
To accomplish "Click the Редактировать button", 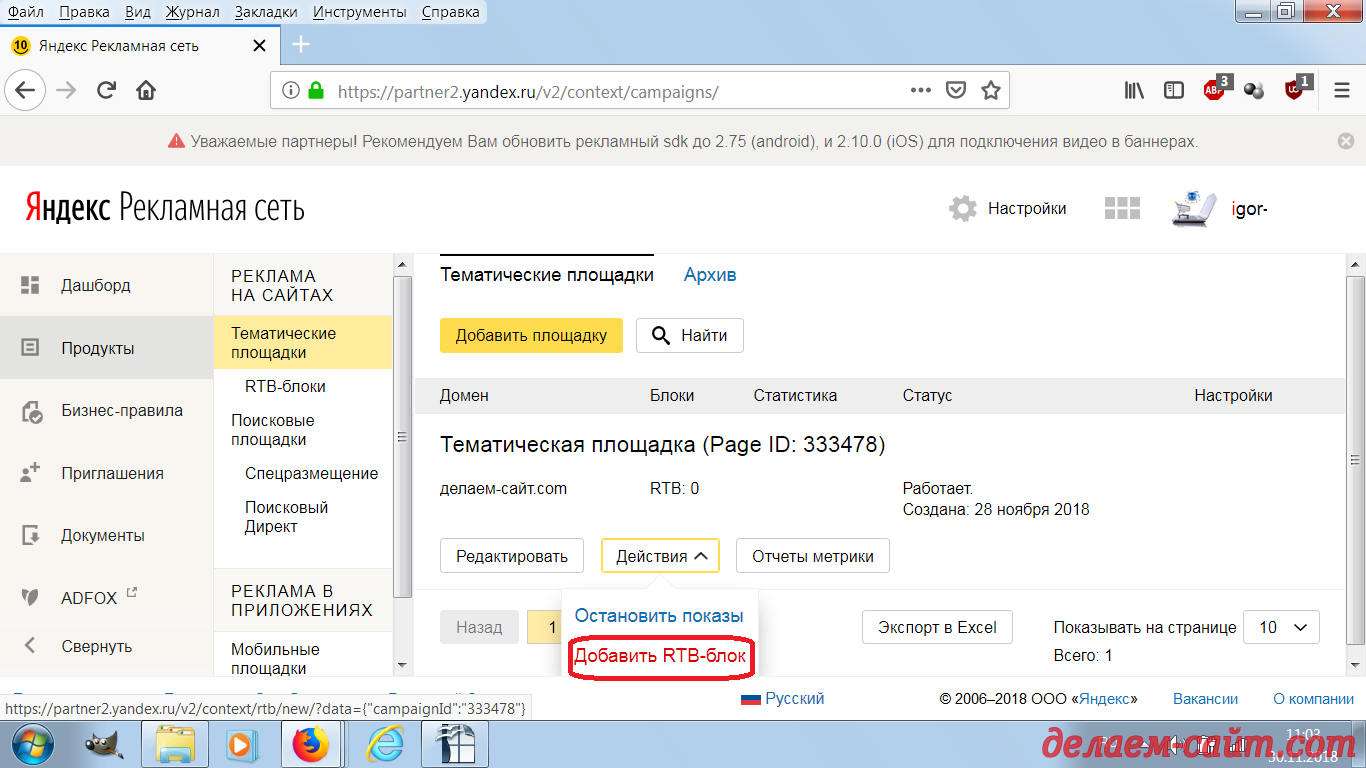I will 512,556.
